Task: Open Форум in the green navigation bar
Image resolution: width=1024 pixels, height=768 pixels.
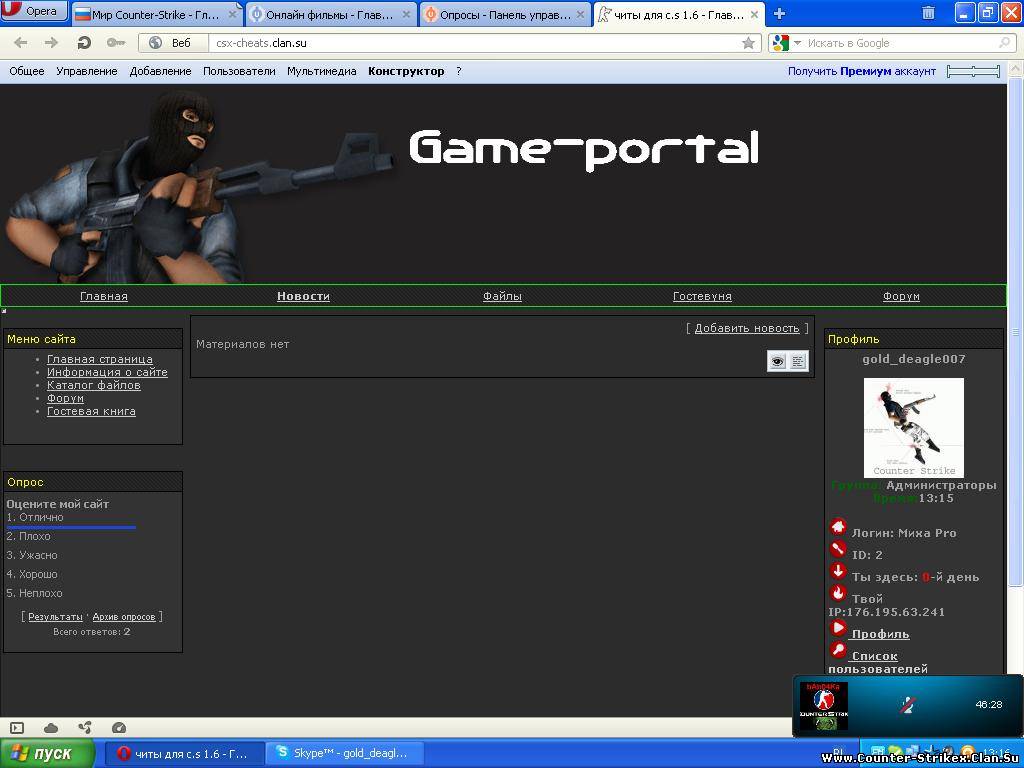Action: point(901,296)
